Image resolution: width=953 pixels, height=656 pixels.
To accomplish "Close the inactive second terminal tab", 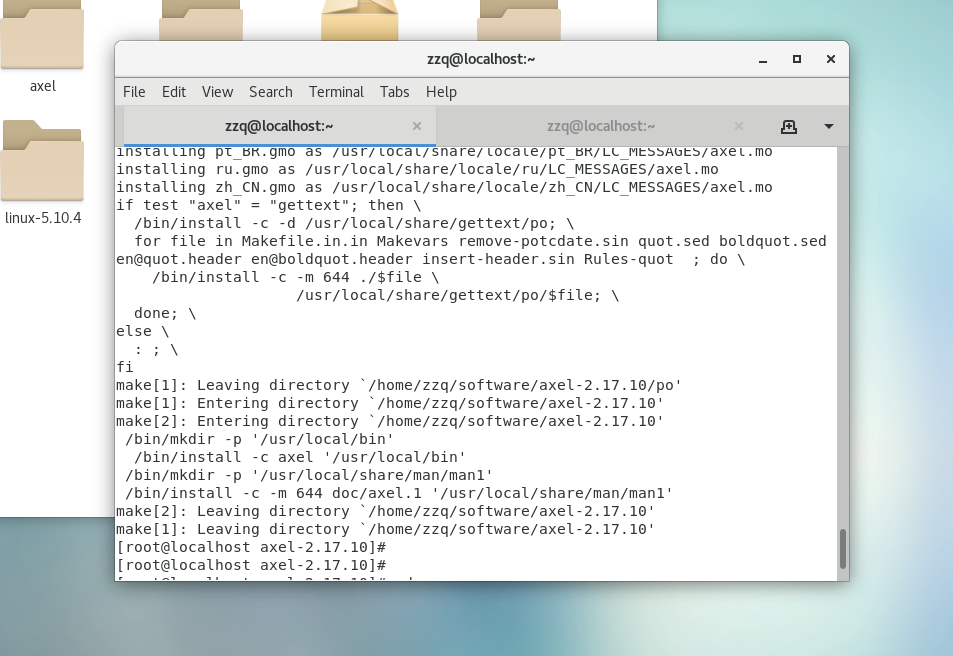I will [739, 126].
